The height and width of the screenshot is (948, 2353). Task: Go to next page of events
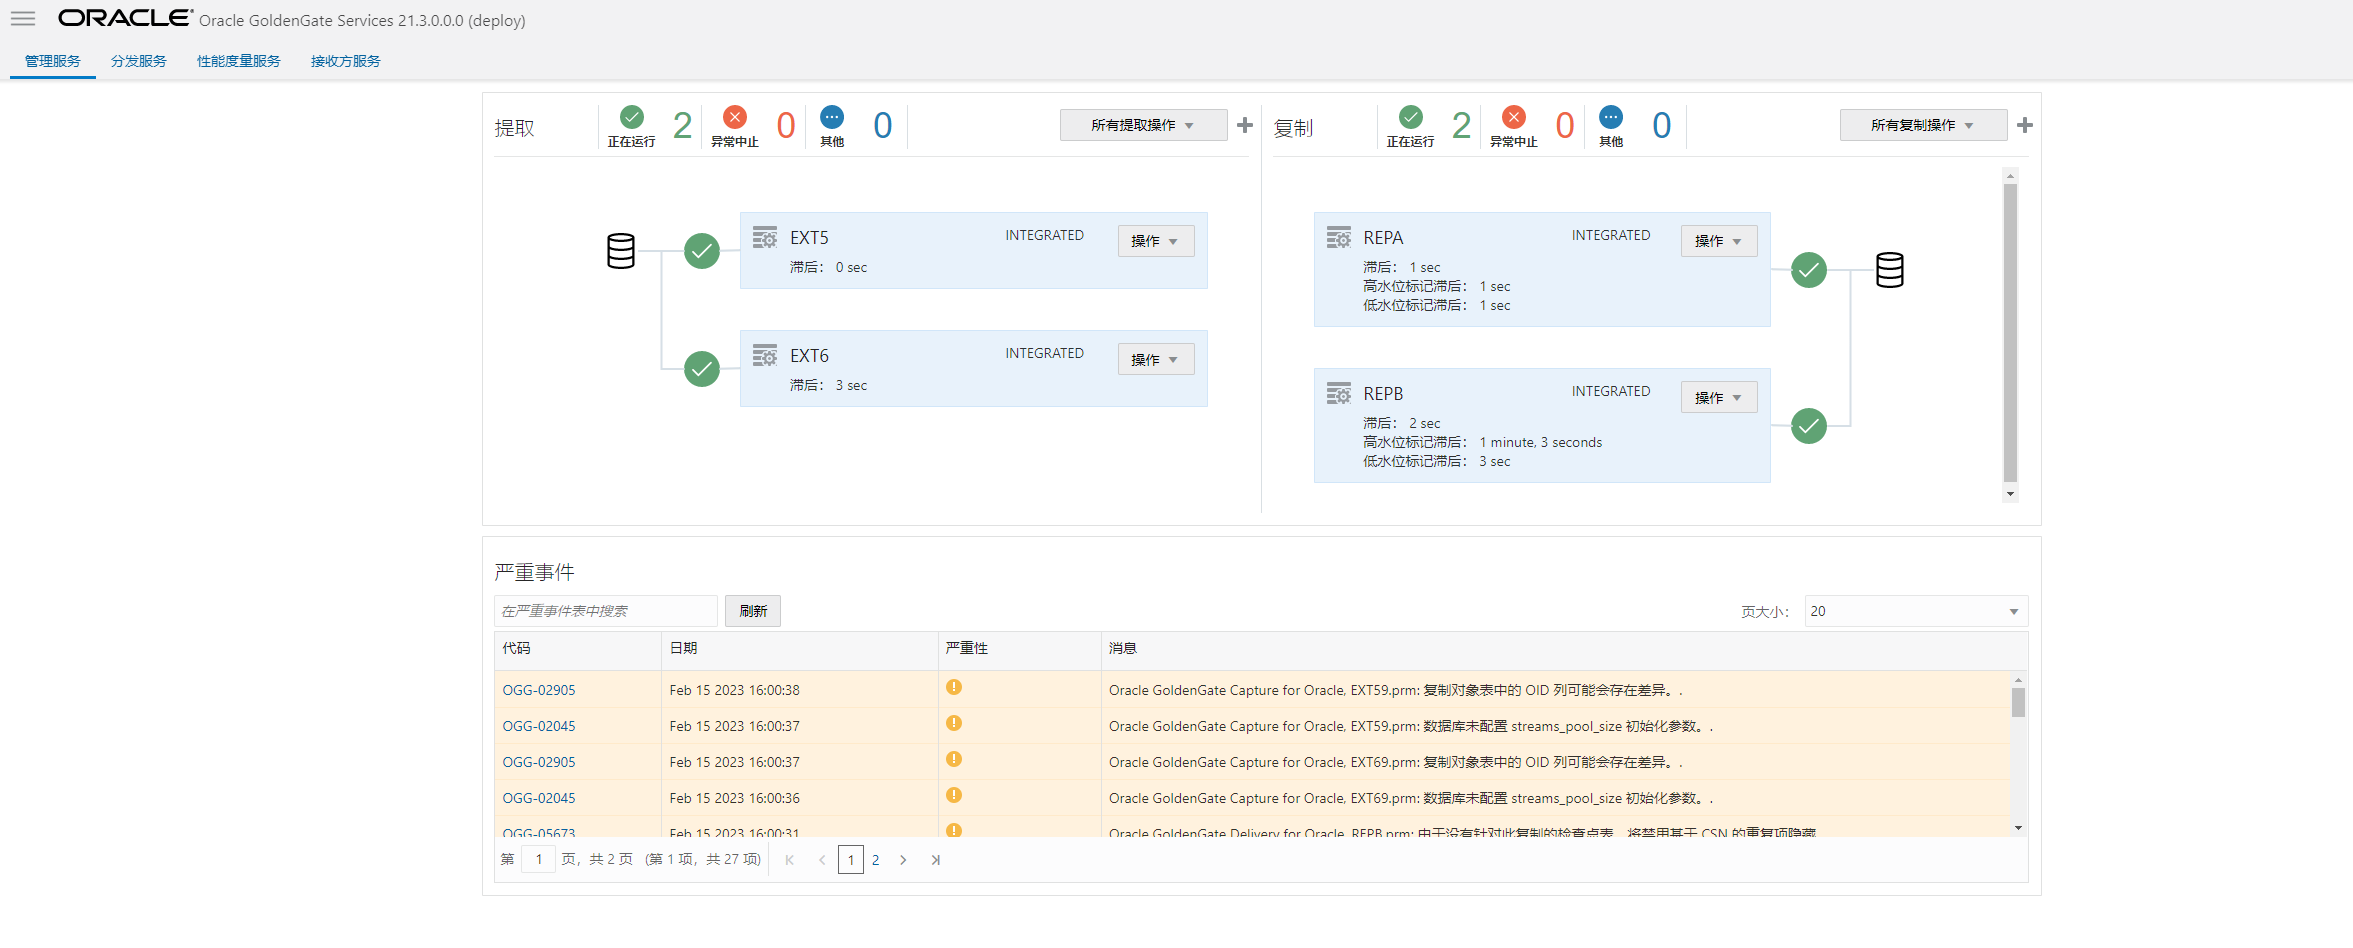point(903,860)
